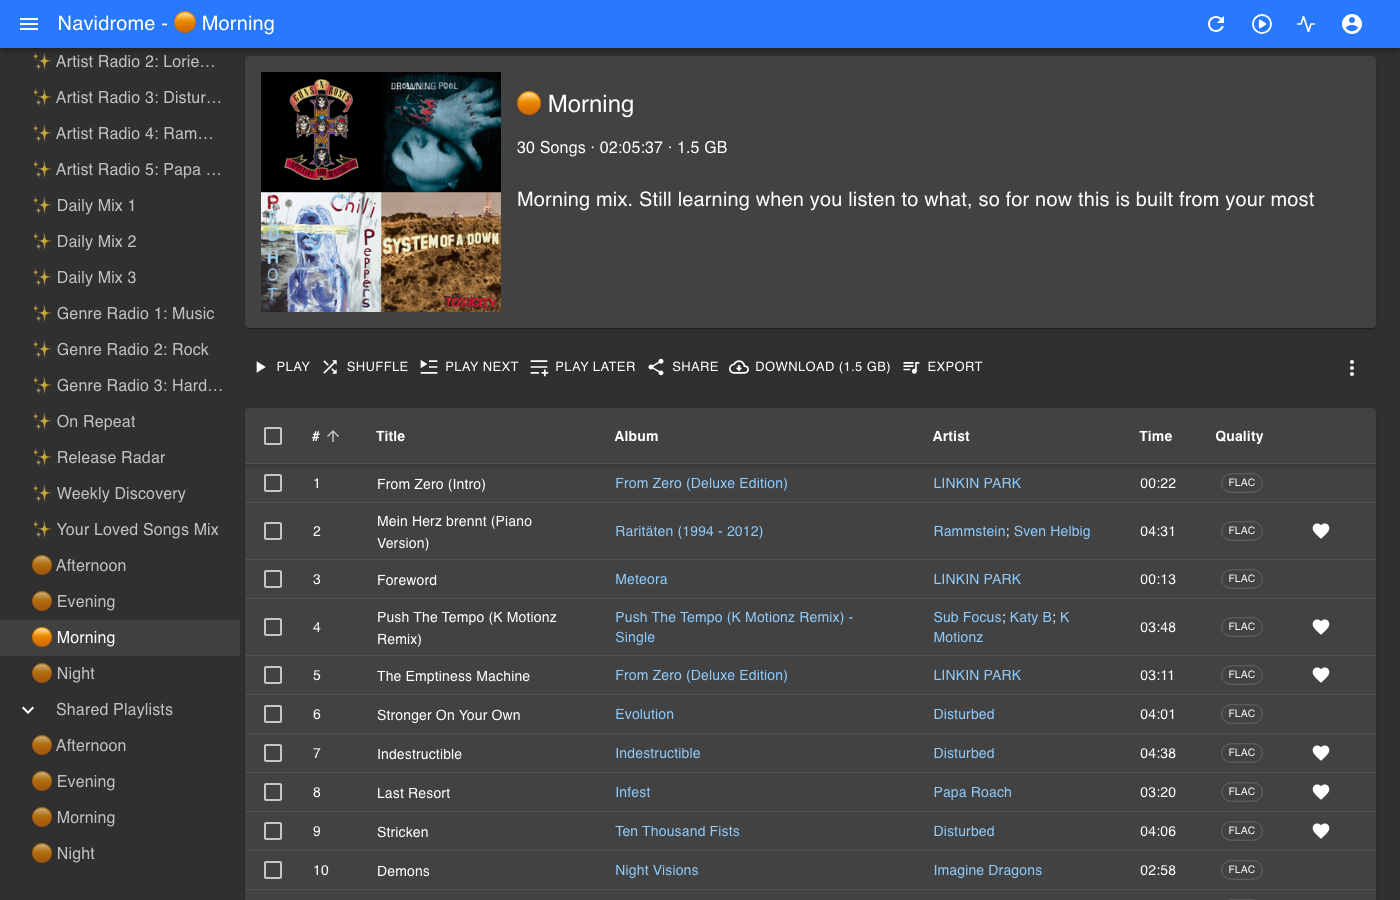Viewport: 1400px width, 900px height.
Task: Open the playlist more-options vertical dots
Action: coord(1352,368)
